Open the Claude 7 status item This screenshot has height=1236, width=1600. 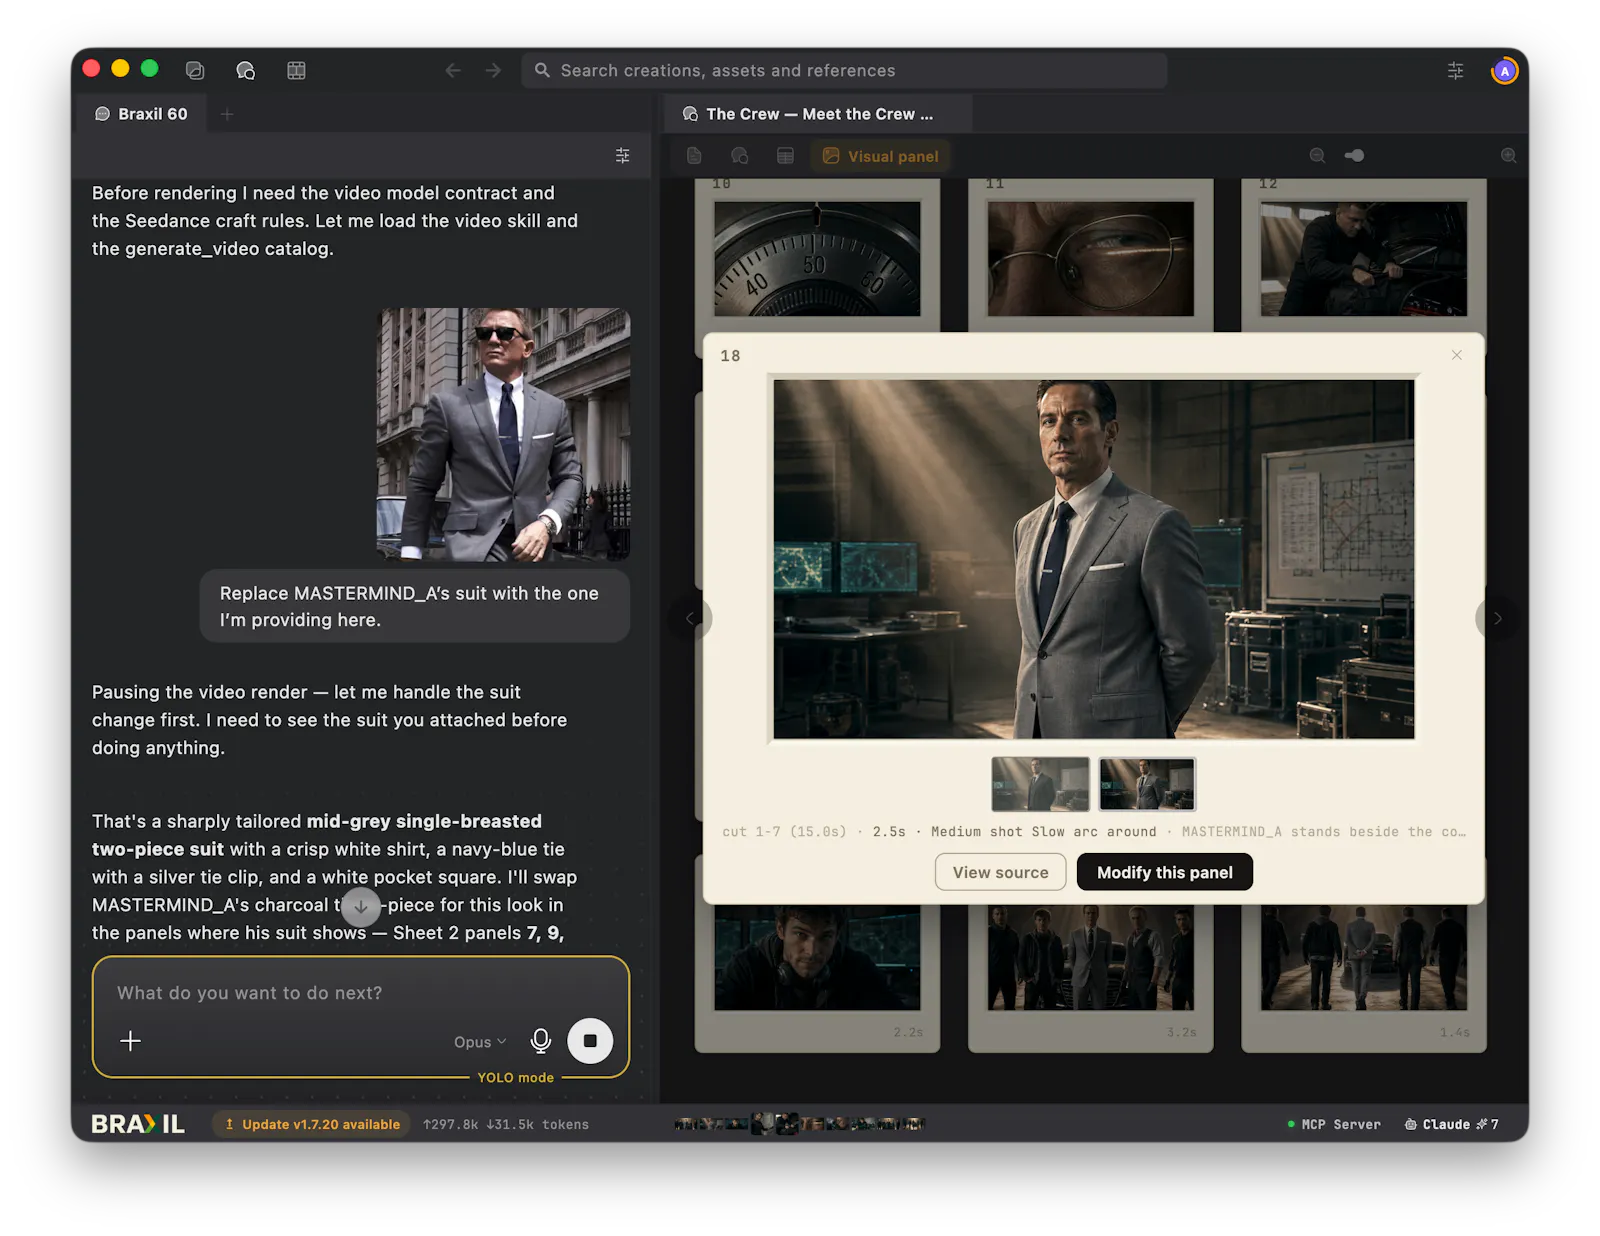click(1452, 1124)
